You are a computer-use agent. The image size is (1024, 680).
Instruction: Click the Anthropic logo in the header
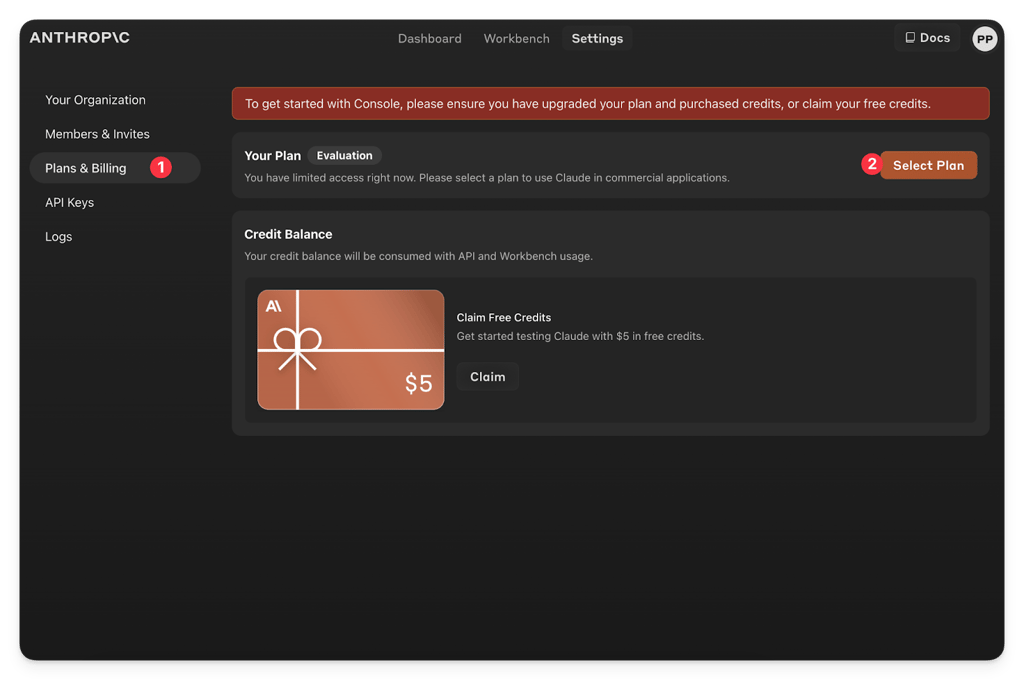tap(80, 38)
